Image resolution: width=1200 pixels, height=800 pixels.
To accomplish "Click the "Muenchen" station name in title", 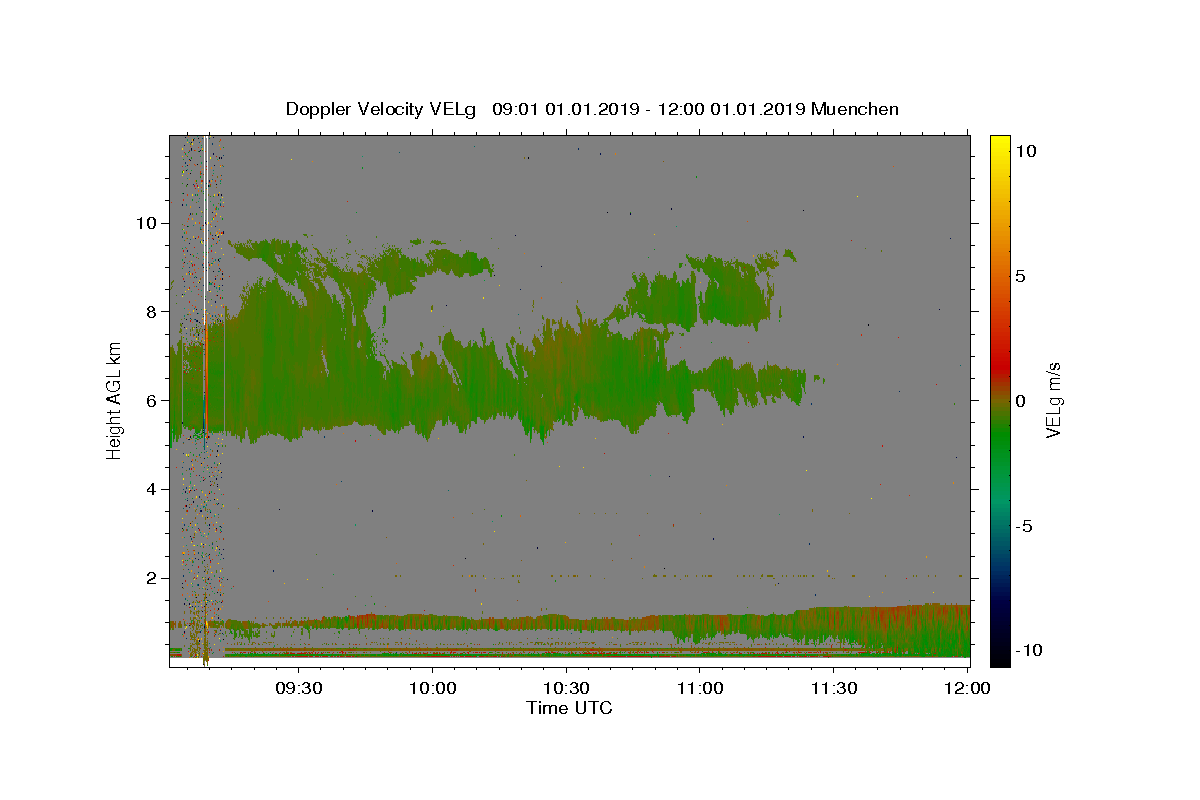I will (x=855, y=109).
